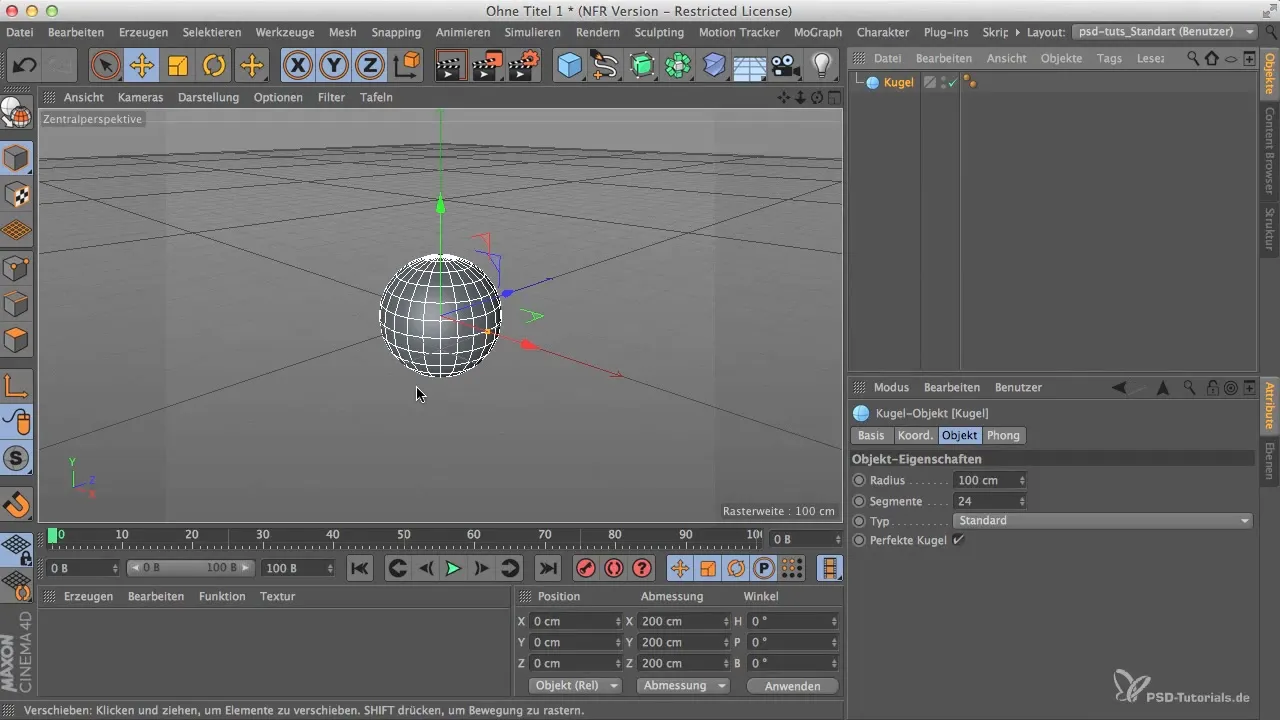Viewport: 1280px width, 720px height.
Task: Open the Layout dropdown
Action: click(x=1165, y=32)
